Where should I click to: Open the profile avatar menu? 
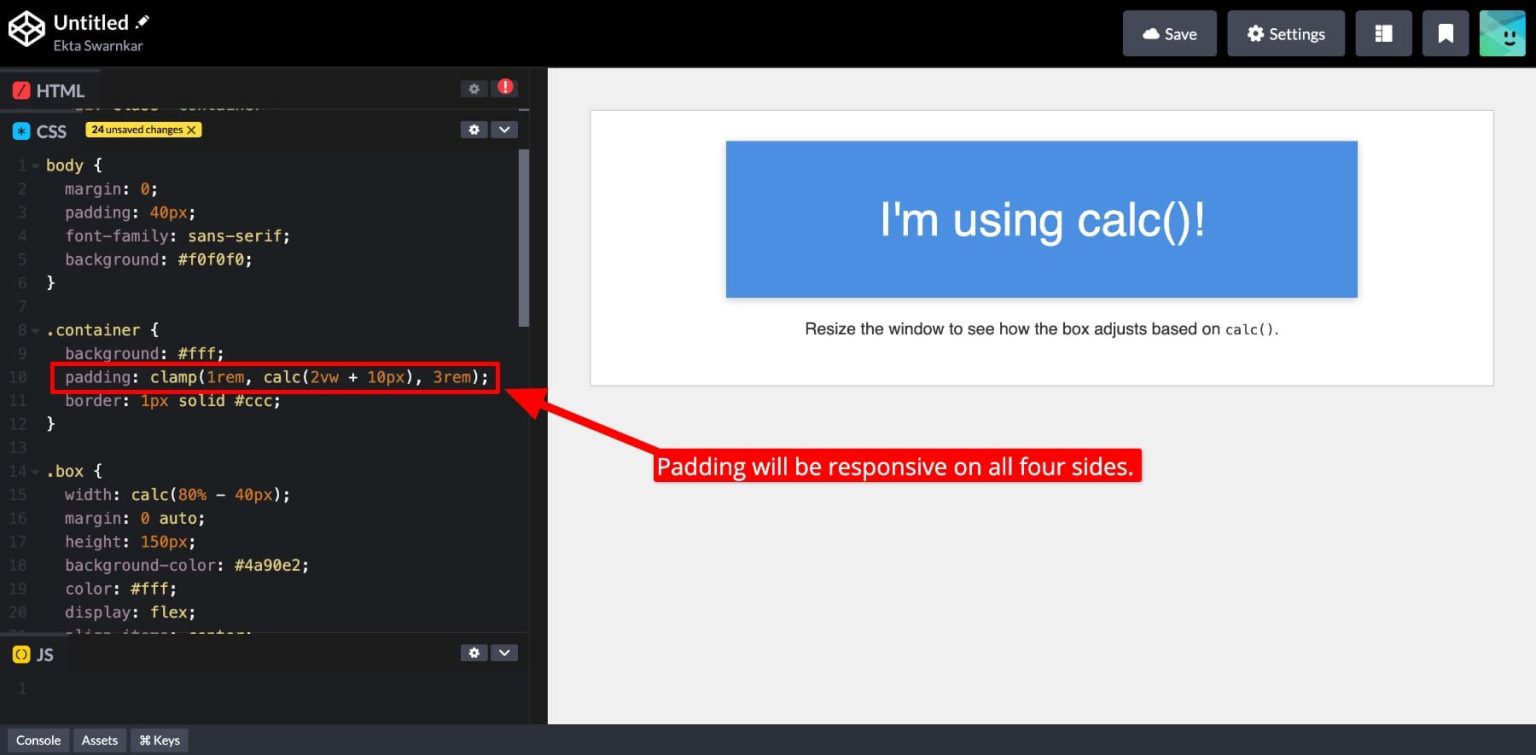pyautogui.click(x=1502, y=32)
